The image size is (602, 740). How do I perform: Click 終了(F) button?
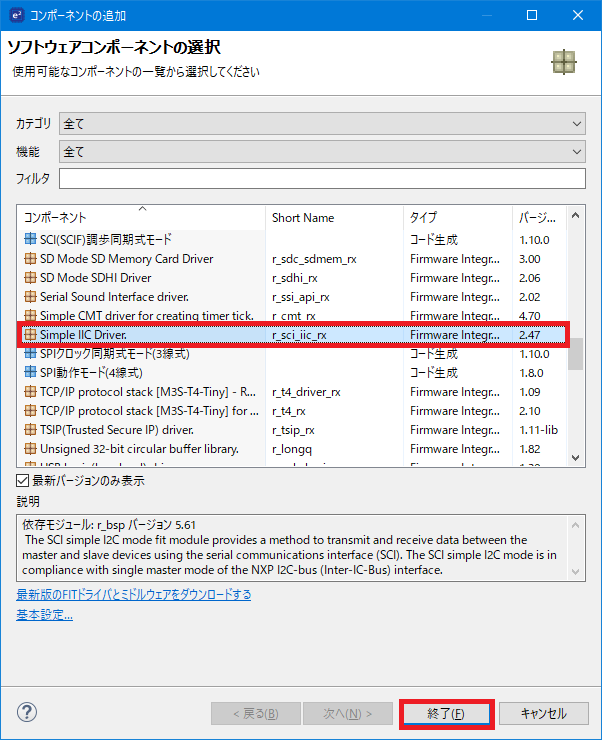446,713
